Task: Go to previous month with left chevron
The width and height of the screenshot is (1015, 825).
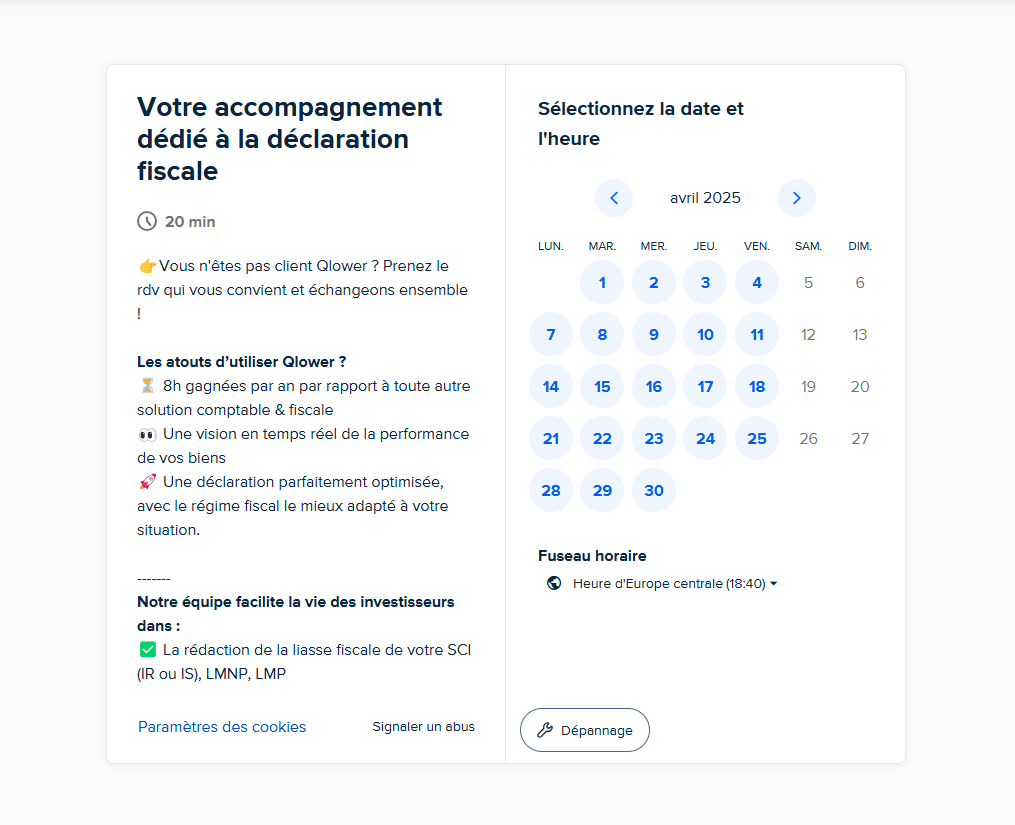Action: click(614, 198)
